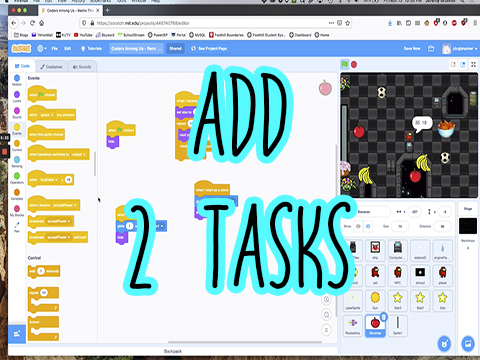Open the account username dropdown

(x=460, y=49)
